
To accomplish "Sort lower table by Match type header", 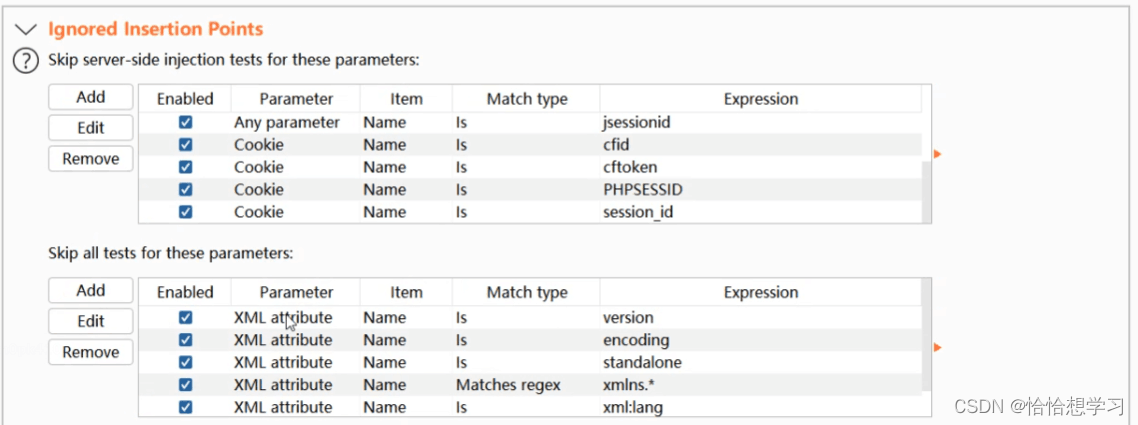I will click(x=526, y=293).
